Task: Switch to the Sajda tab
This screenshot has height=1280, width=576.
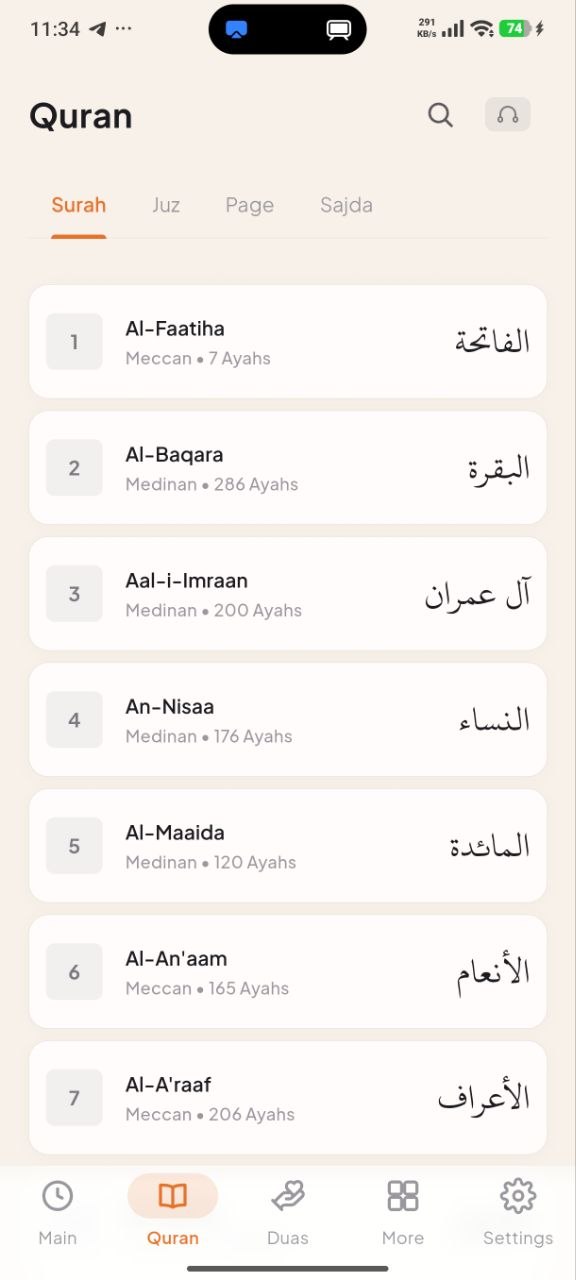Action: pyautogui.click(x=346, y=205)
